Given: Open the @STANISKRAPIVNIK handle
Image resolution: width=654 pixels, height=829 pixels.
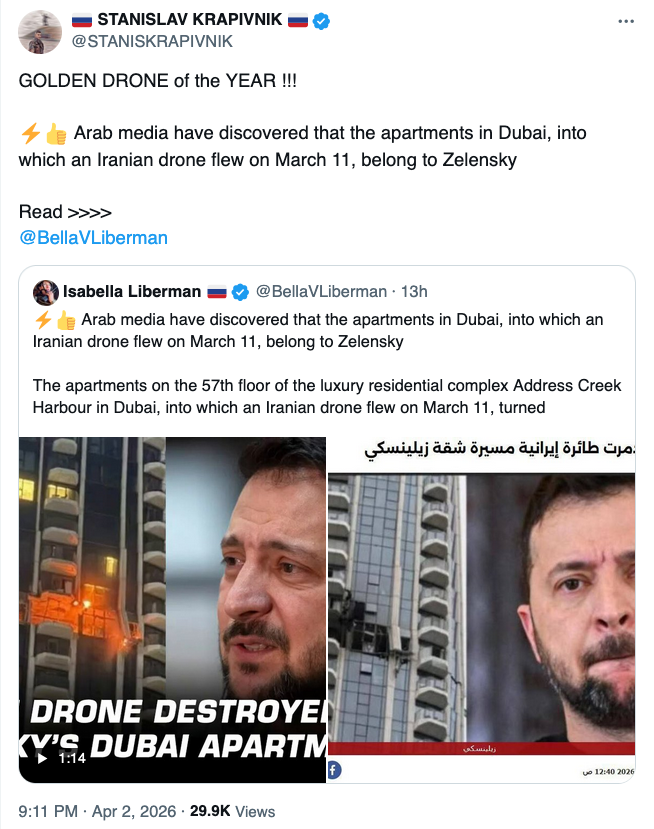Looking at the screenshot, I should pos(152,41).
